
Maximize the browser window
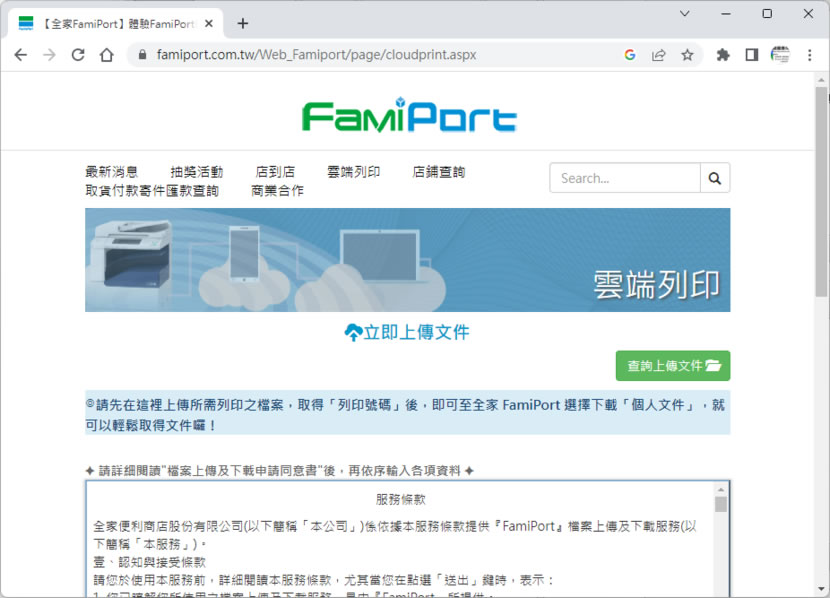pos(767,14)
